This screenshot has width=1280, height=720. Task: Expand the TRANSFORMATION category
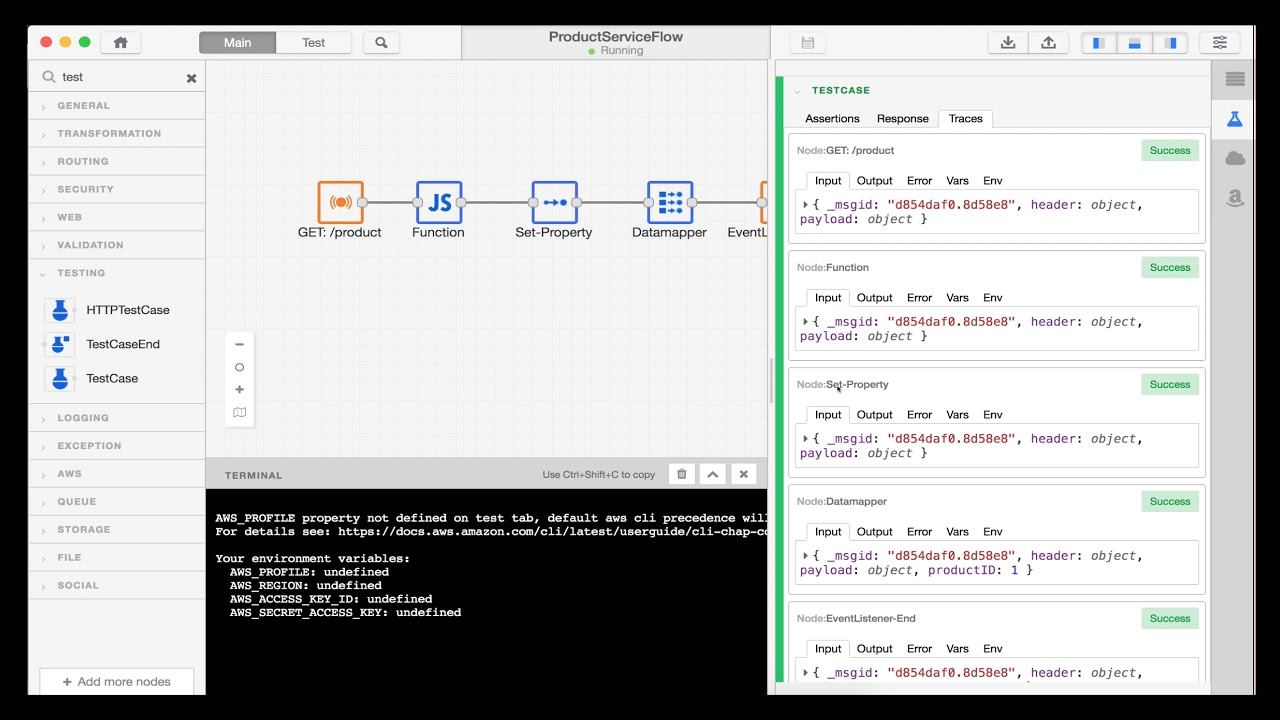pos(116,134)
